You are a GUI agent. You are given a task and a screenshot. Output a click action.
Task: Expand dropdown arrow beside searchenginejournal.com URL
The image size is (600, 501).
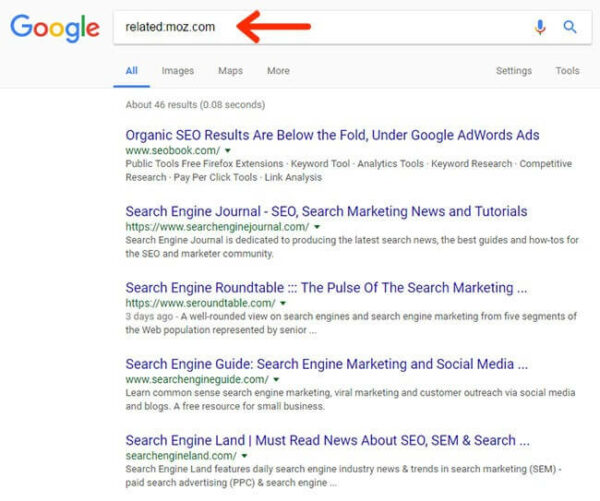317,227
